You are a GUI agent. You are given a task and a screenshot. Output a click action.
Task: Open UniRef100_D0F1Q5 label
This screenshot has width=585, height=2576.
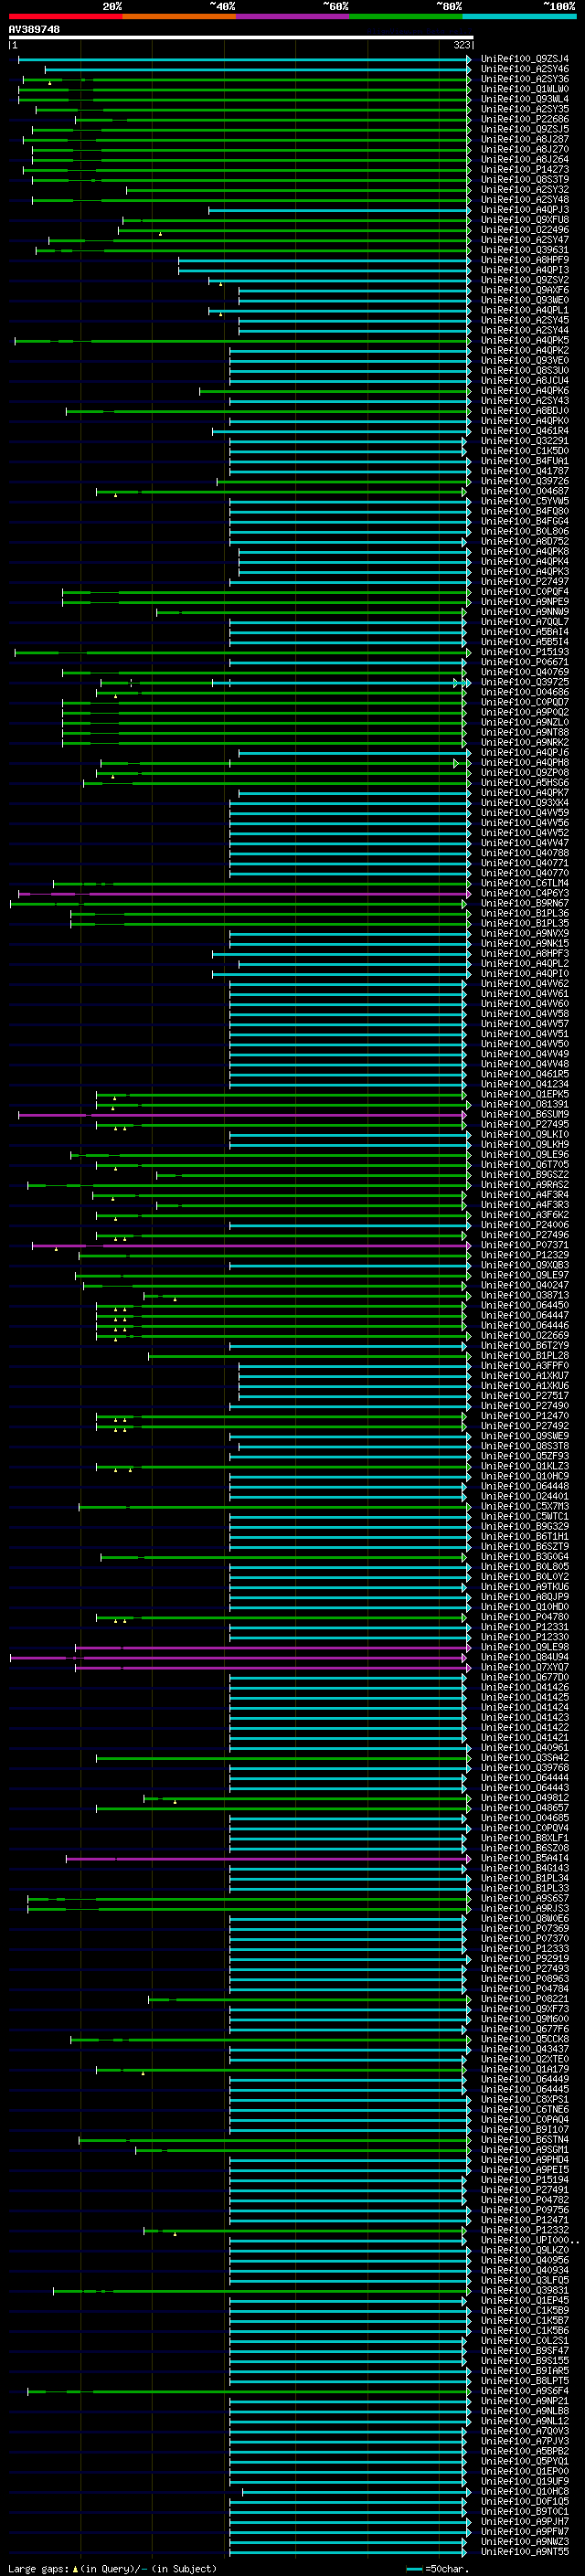tap(524, 2501)
